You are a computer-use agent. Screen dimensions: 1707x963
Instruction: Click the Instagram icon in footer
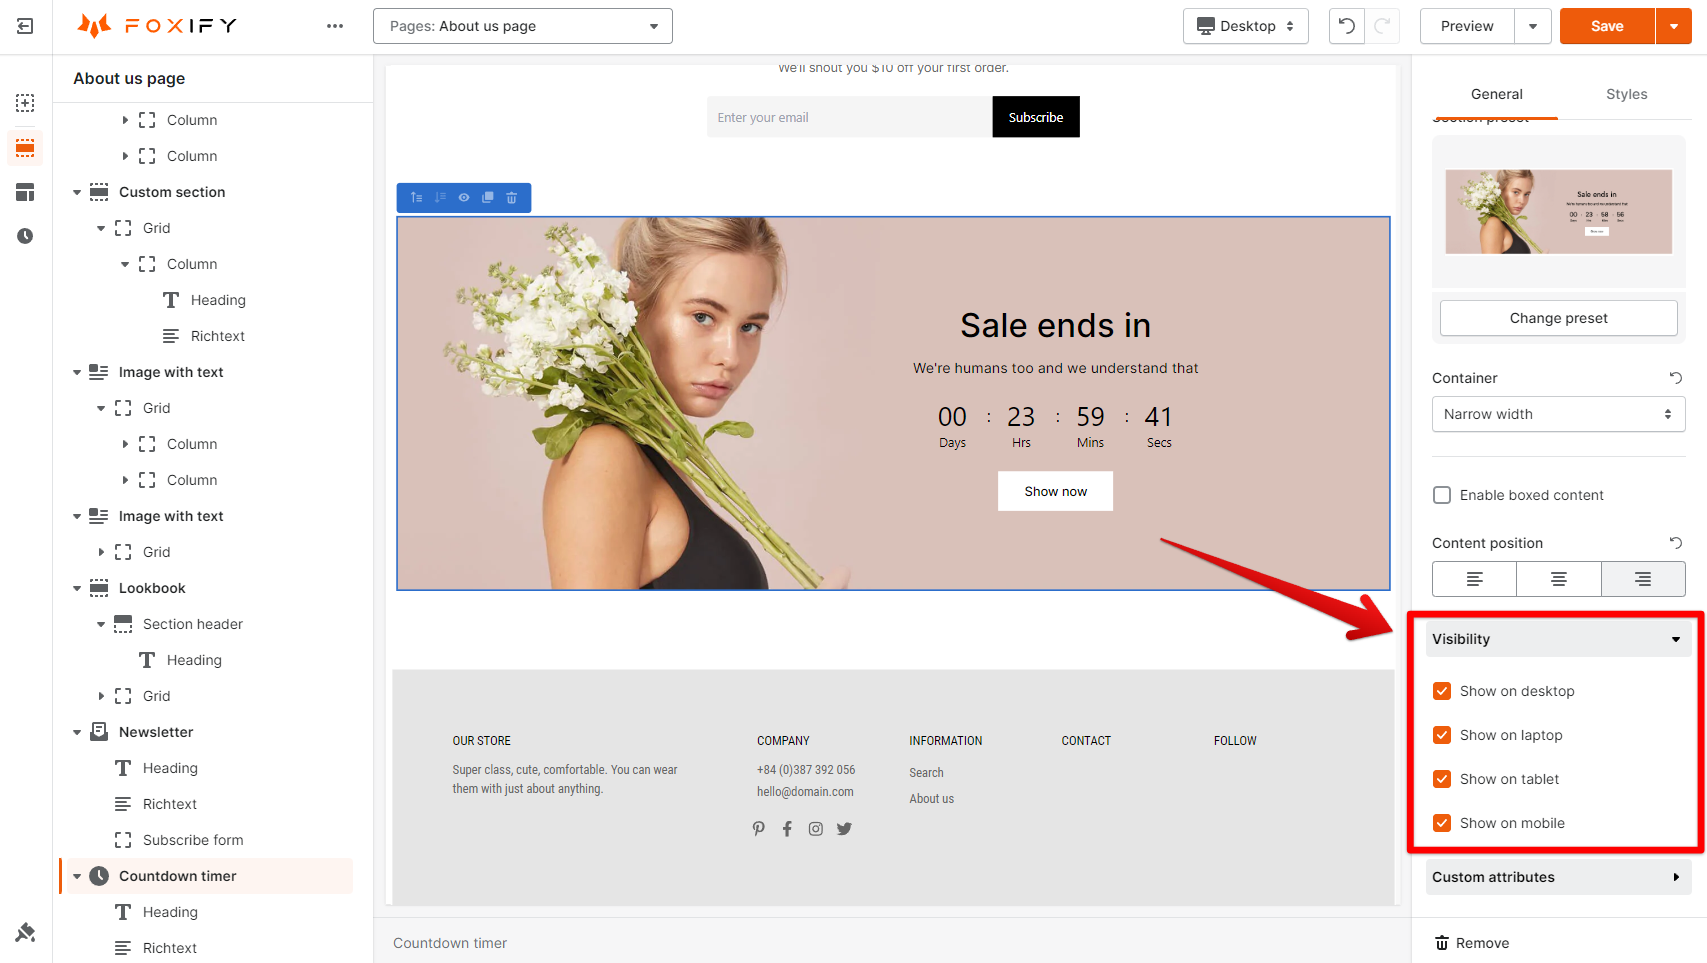click(x=816, y=828)
